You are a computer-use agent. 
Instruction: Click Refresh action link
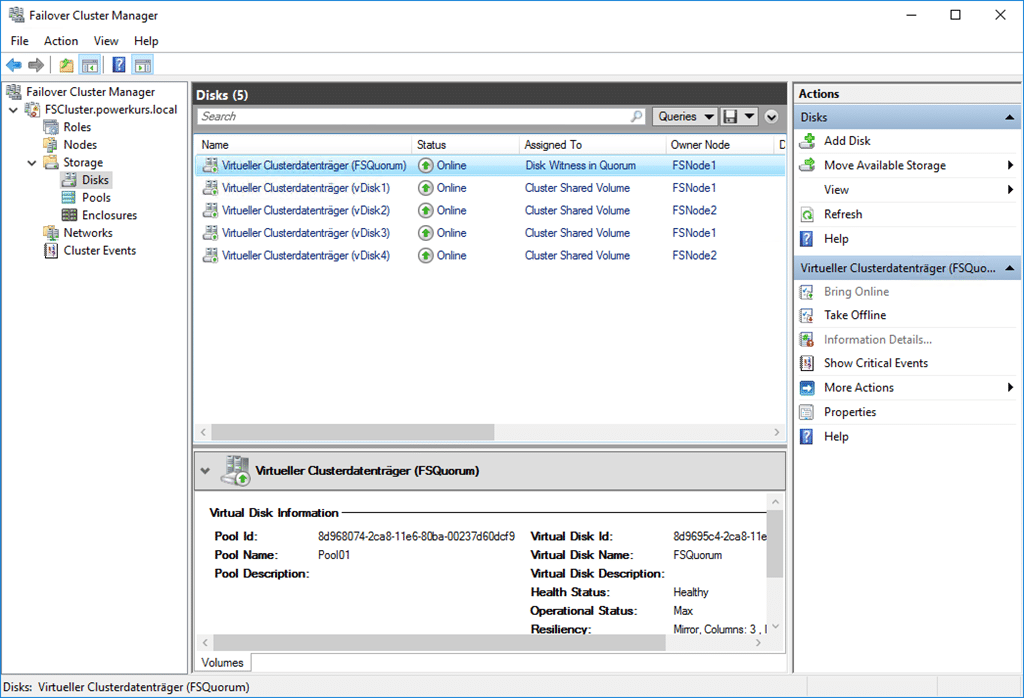click(x=842, y=214)
